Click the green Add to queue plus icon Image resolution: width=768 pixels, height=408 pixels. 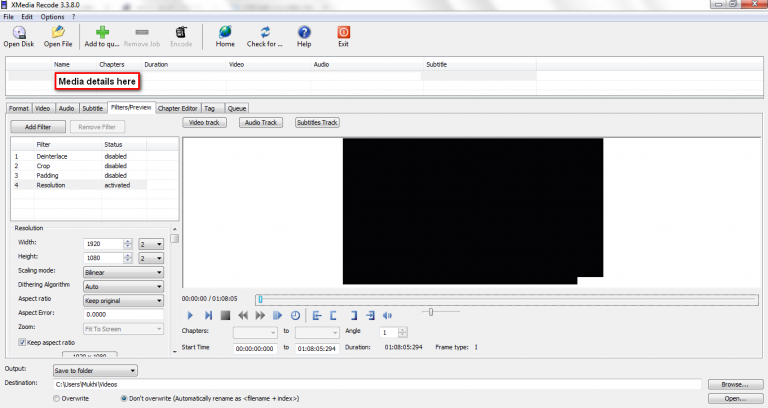[x=102, y=32]
